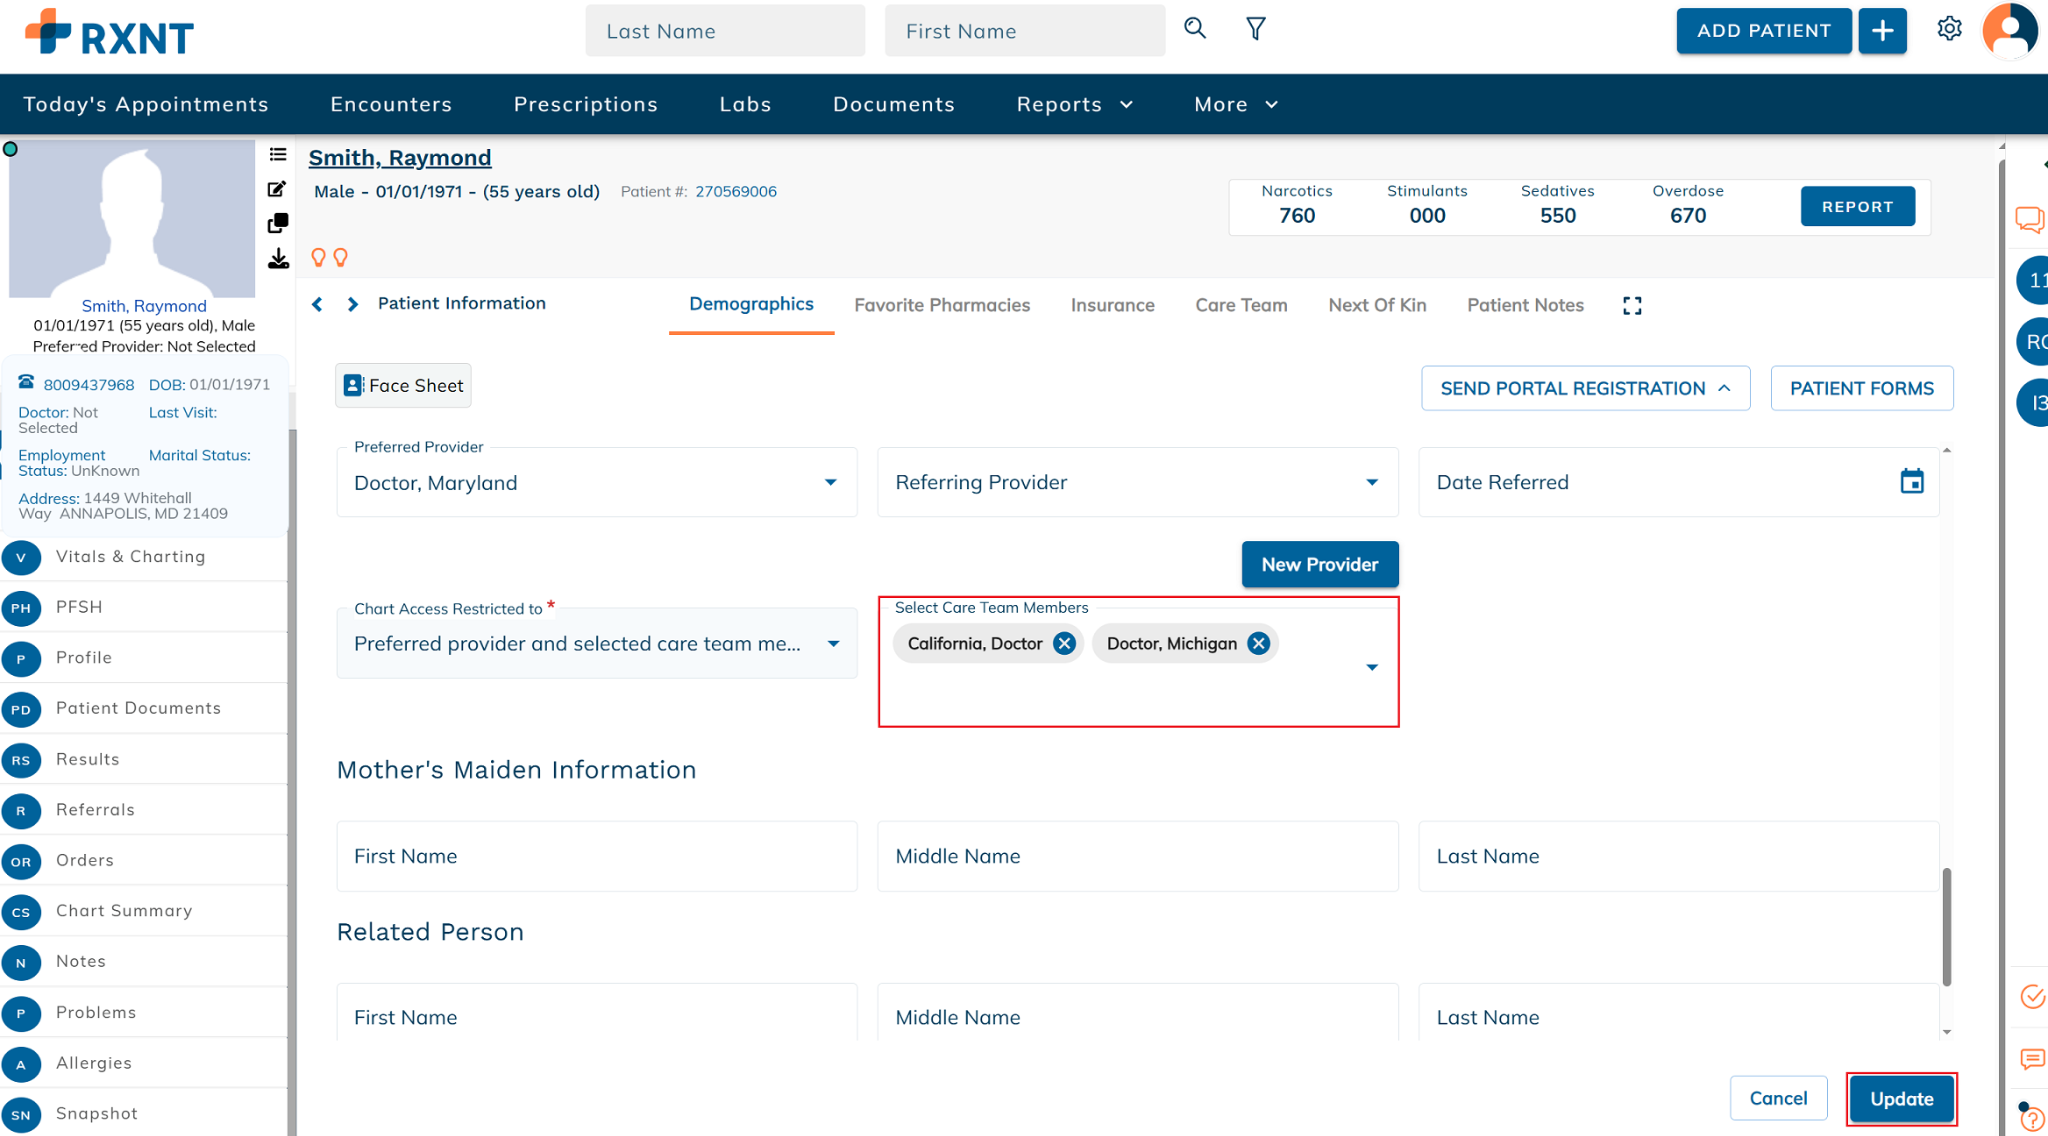2048x1136 pixels.
Task: Open the Prescriptions menu item
Action: coord(586,104)
